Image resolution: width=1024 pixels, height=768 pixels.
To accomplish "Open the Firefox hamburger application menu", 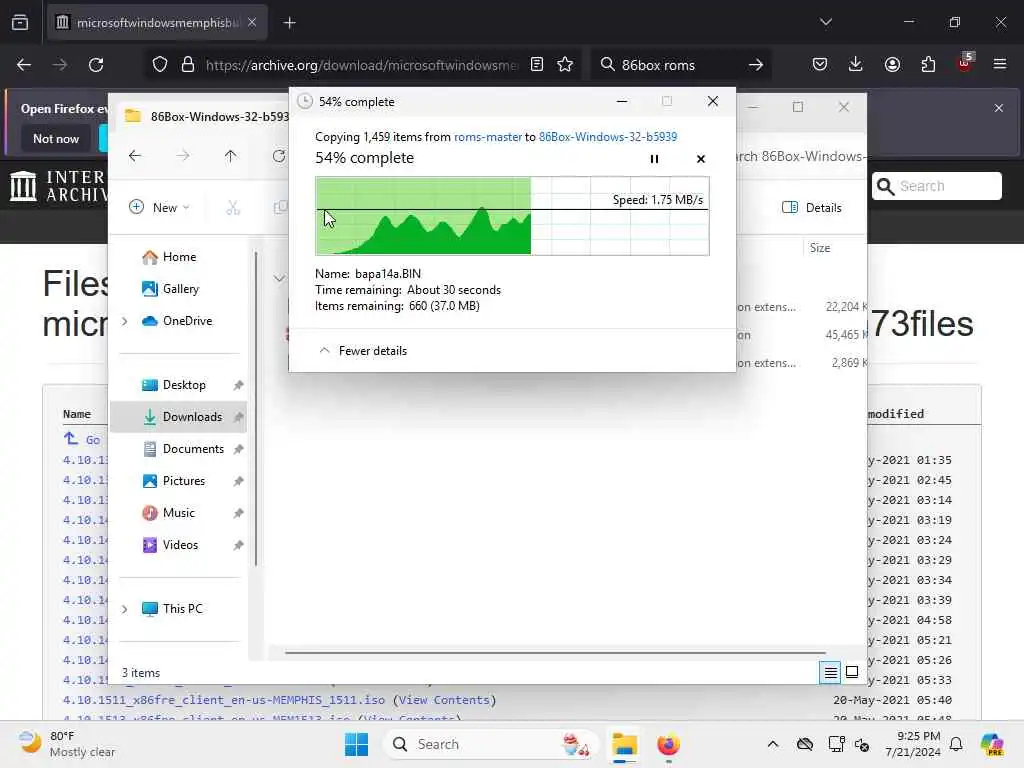I will 1000,64.
